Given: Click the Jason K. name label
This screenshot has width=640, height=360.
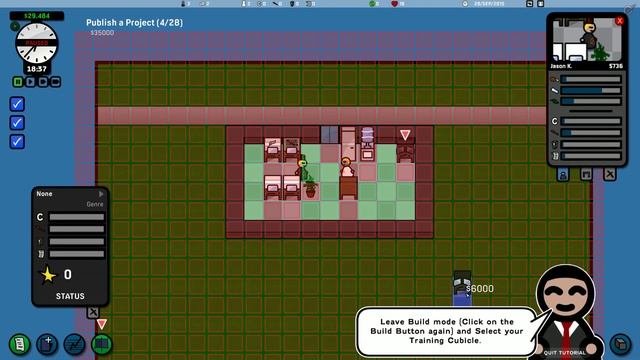Looking at the screenshot, I should point(561,66).
